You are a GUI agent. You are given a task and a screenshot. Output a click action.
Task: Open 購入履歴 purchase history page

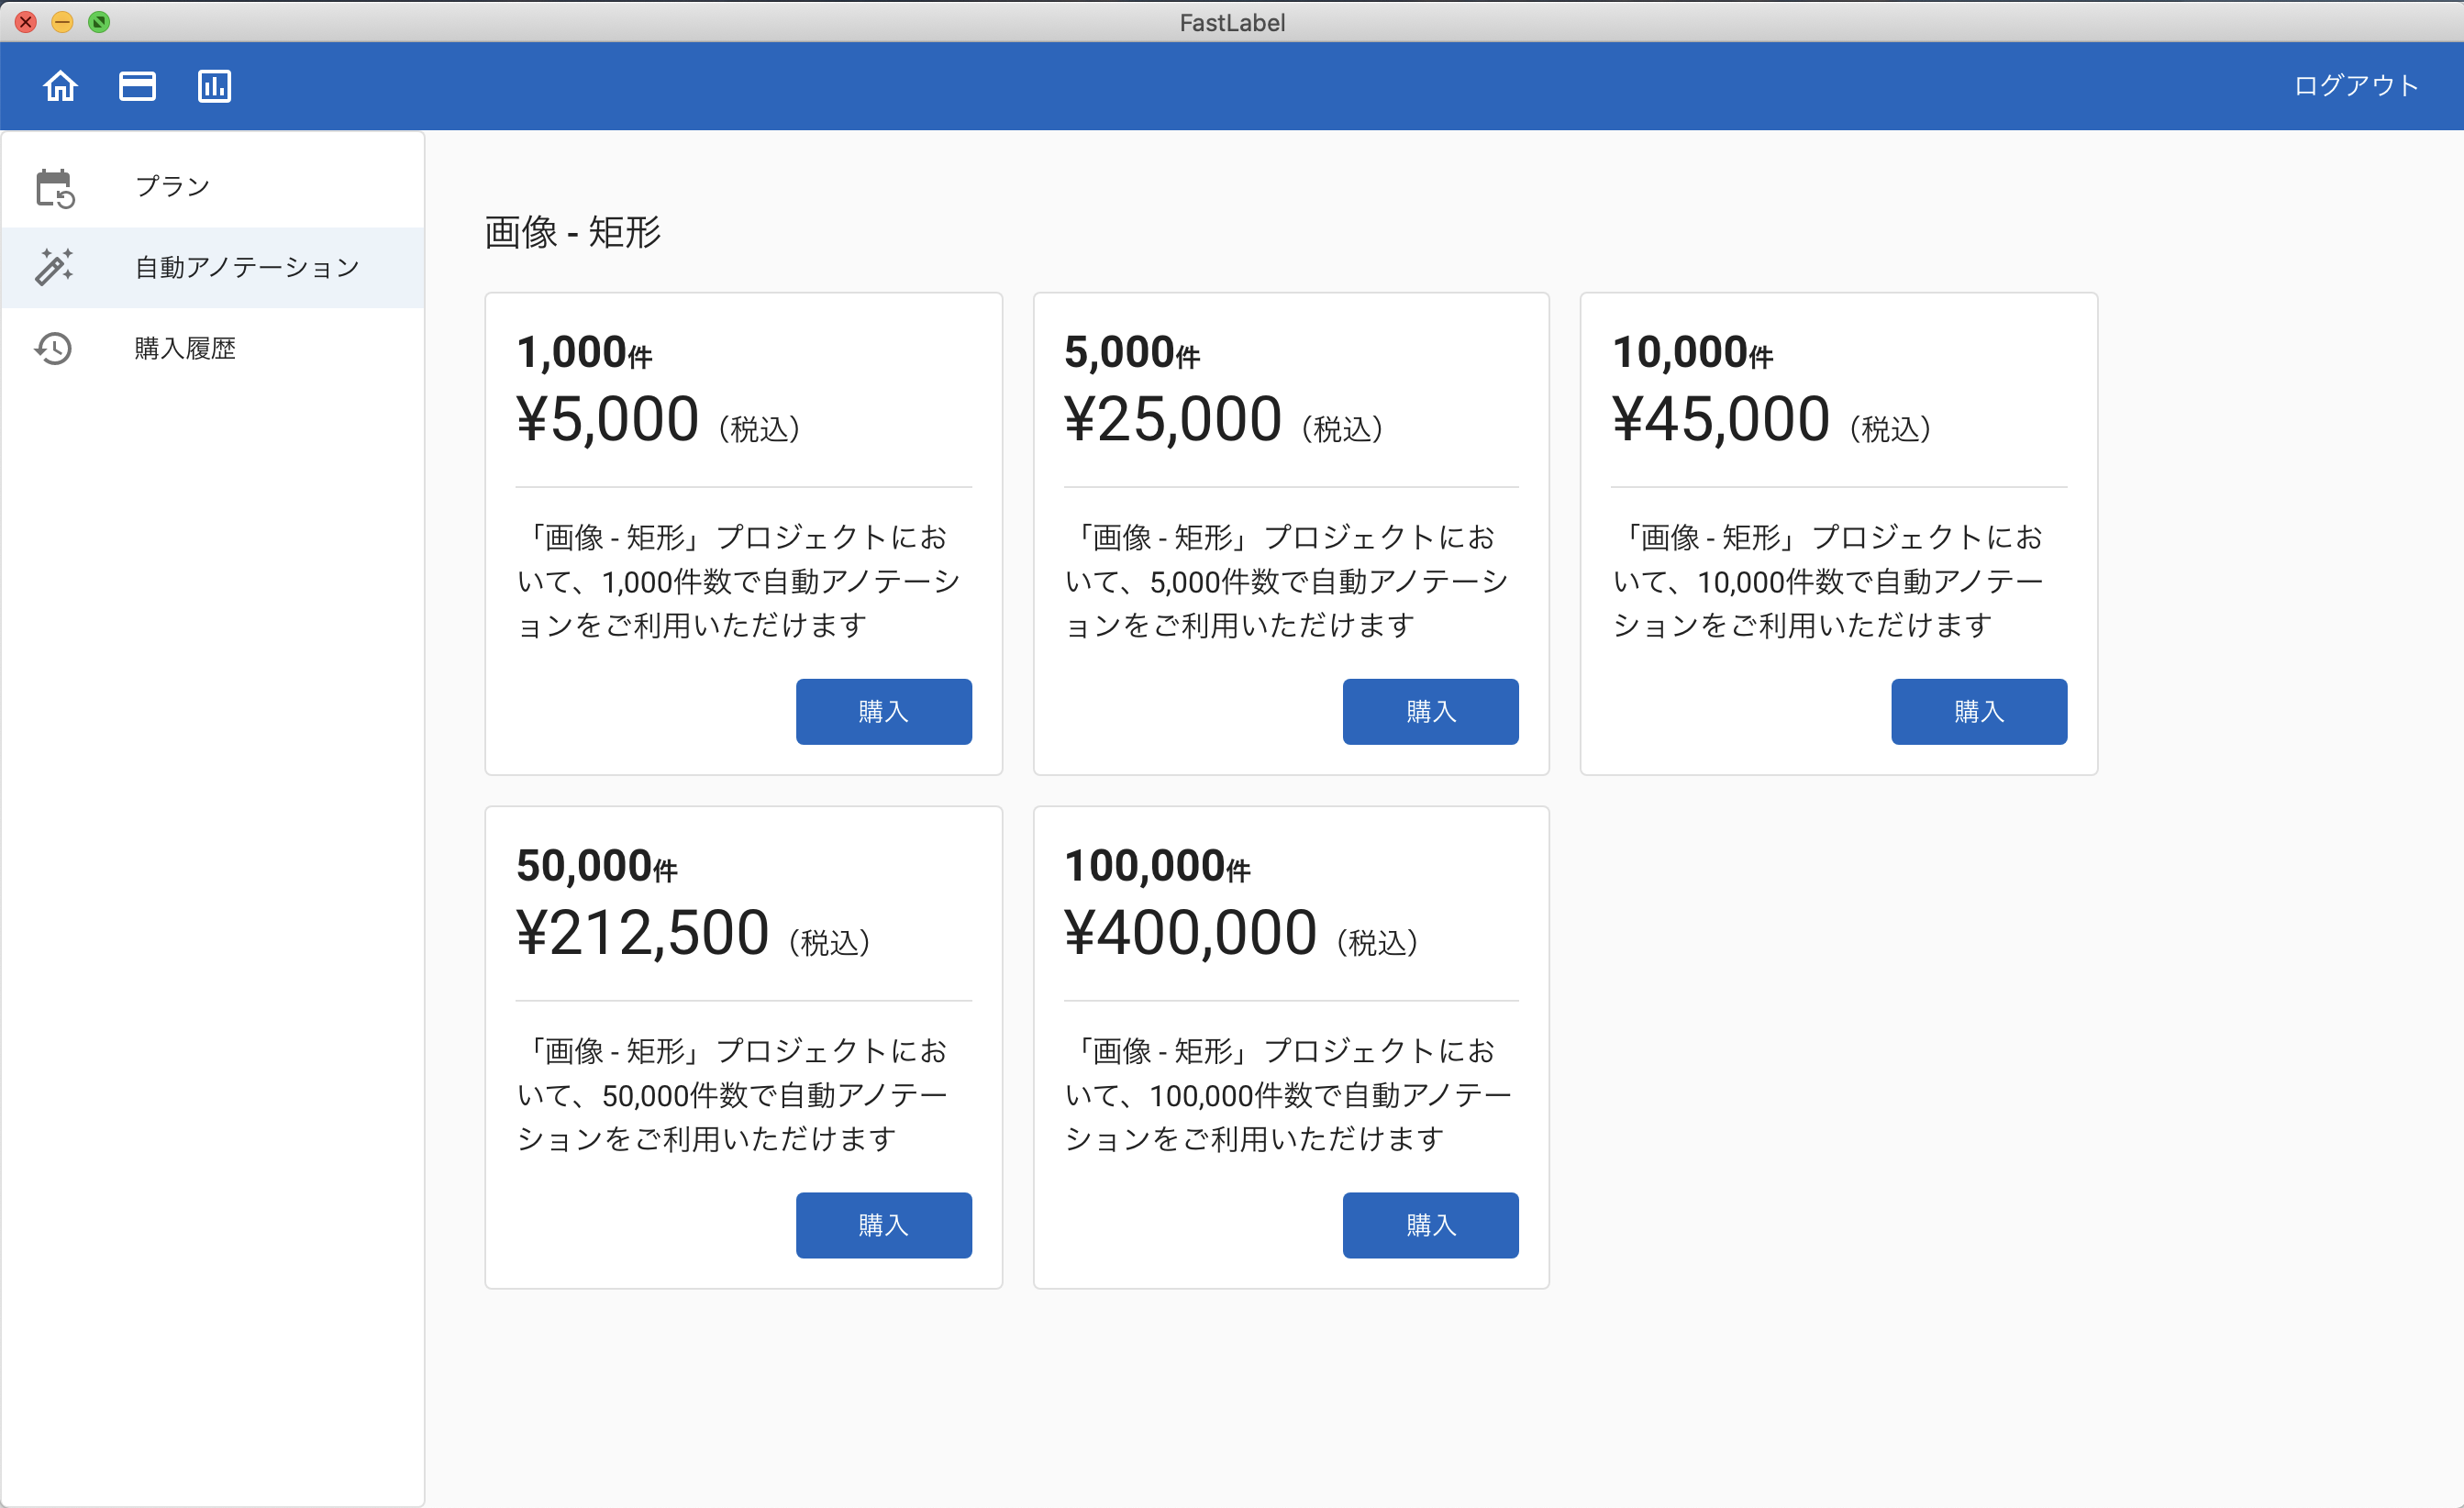click(x=185, y=348)
